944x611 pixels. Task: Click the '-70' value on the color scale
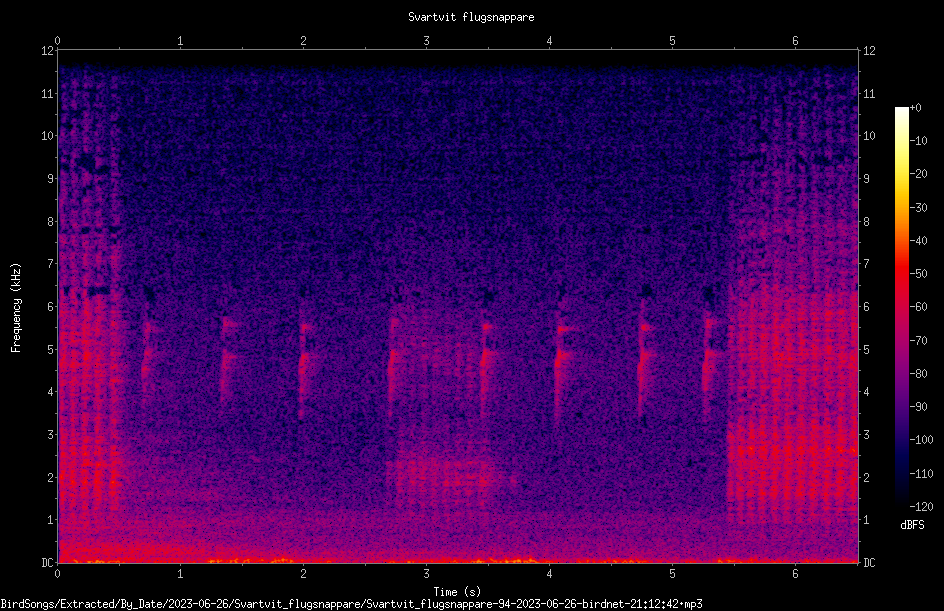click(x=919, y=341)
